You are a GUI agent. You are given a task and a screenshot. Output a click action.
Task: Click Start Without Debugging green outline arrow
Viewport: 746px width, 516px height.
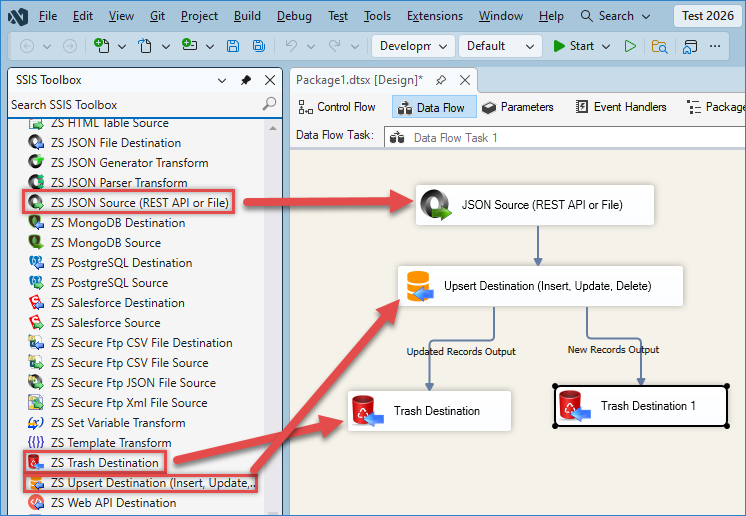pos(629,46)
